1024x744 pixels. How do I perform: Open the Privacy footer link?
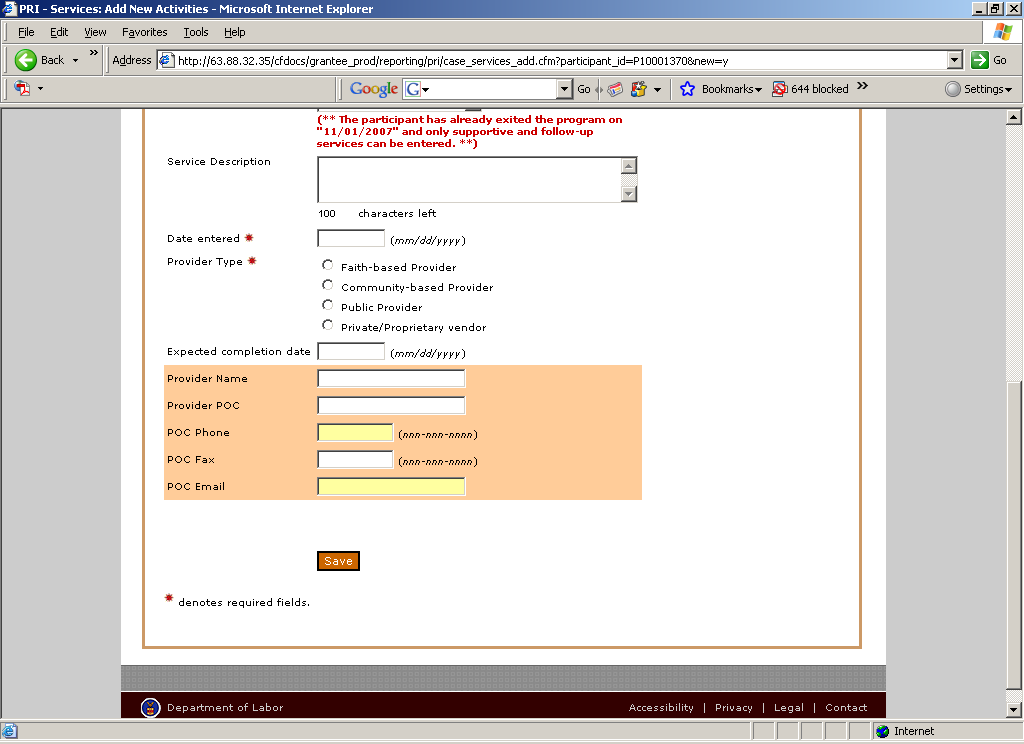click(733, 707)
